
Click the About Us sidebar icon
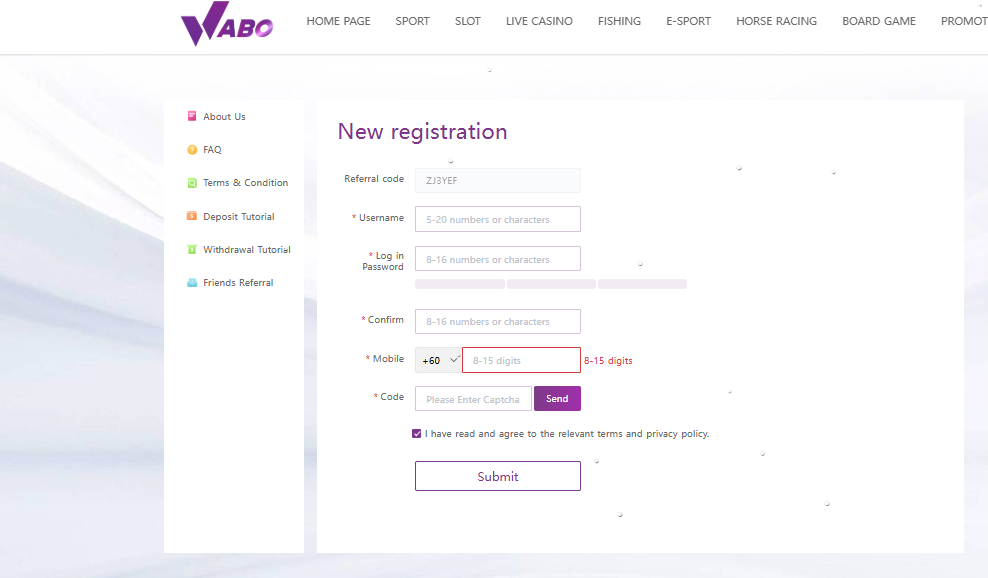192,116
